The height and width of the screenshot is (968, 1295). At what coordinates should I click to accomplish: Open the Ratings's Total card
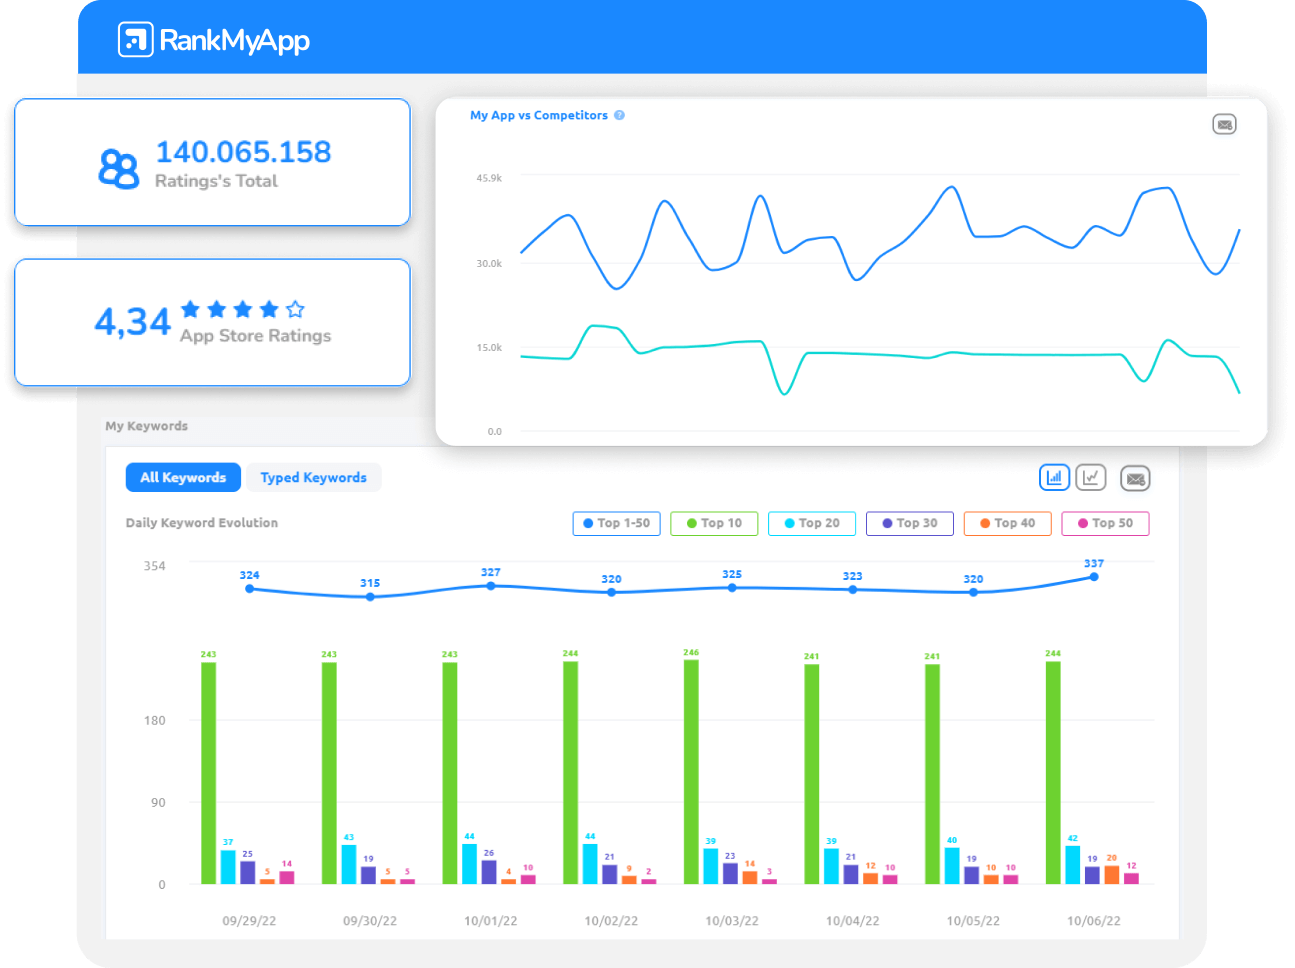211,161
